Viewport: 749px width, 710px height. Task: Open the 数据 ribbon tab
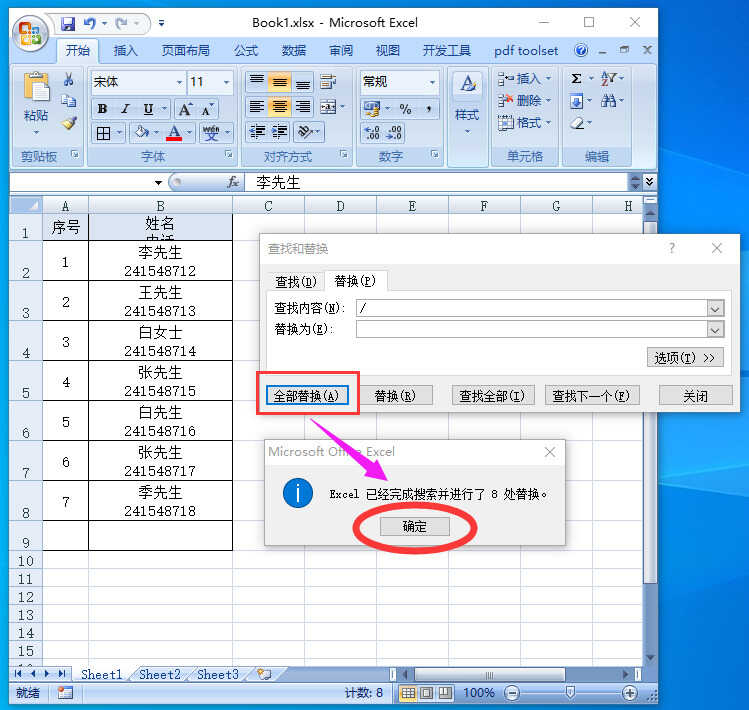[x=293, y=51]
